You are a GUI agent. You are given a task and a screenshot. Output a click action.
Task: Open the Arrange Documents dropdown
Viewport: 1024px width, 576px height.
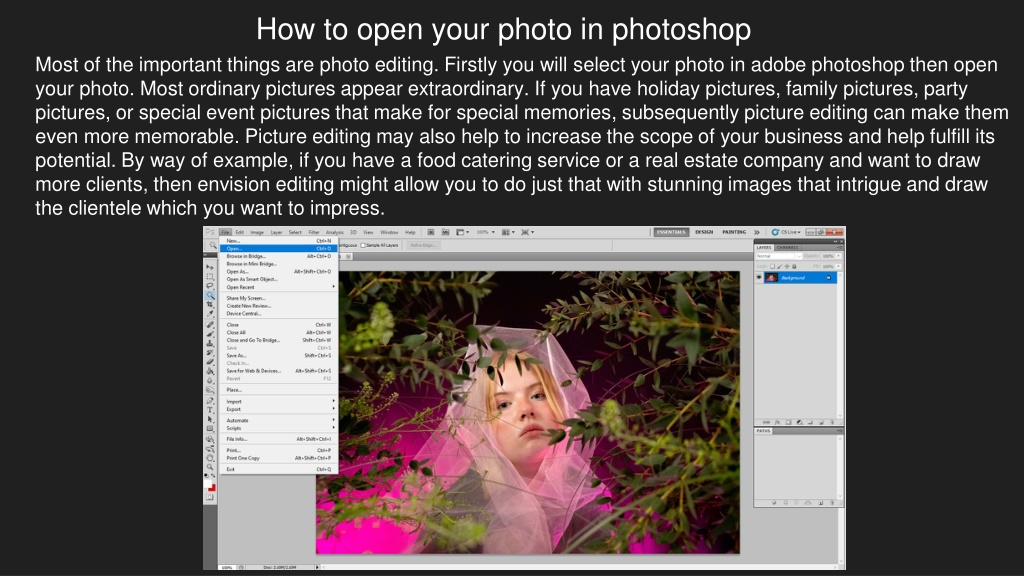508,232
